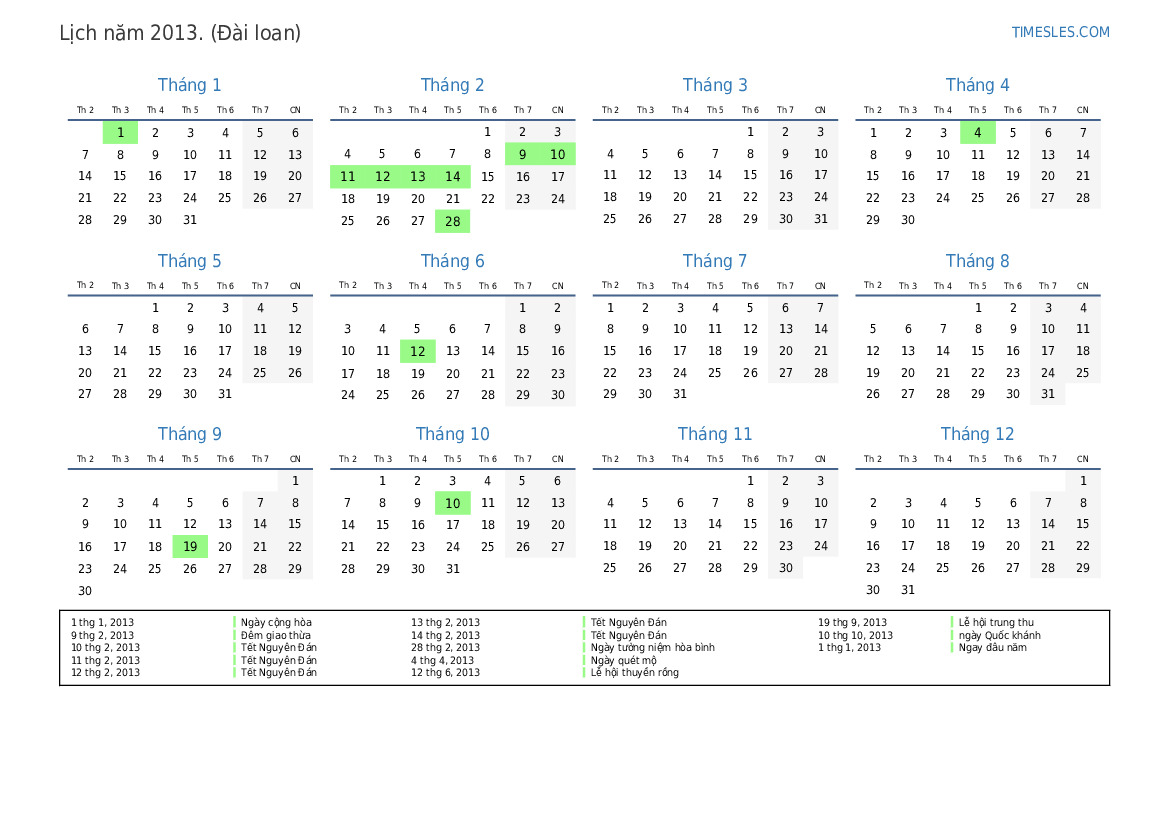Click day 31 in Tháng 8

[x=1047, y=394]
